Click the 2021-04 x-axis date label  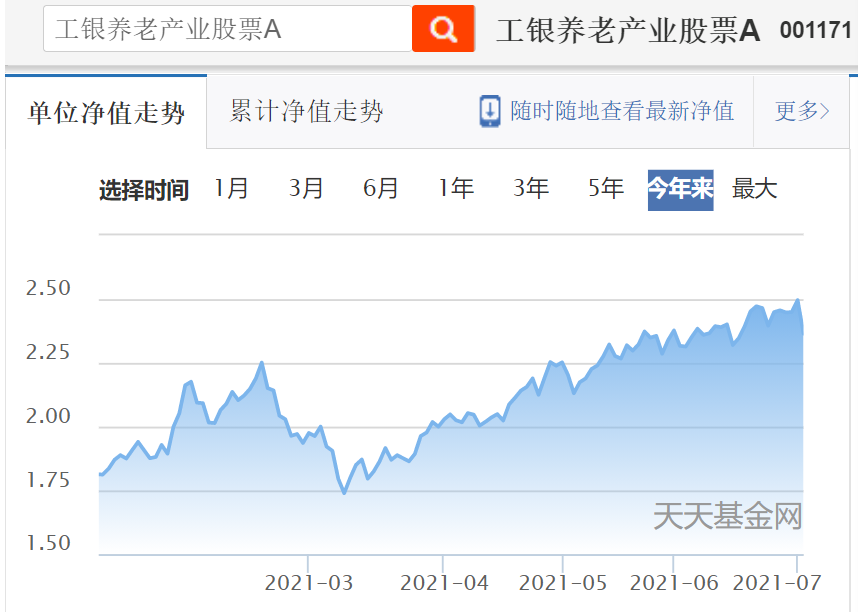click(444, 583)
